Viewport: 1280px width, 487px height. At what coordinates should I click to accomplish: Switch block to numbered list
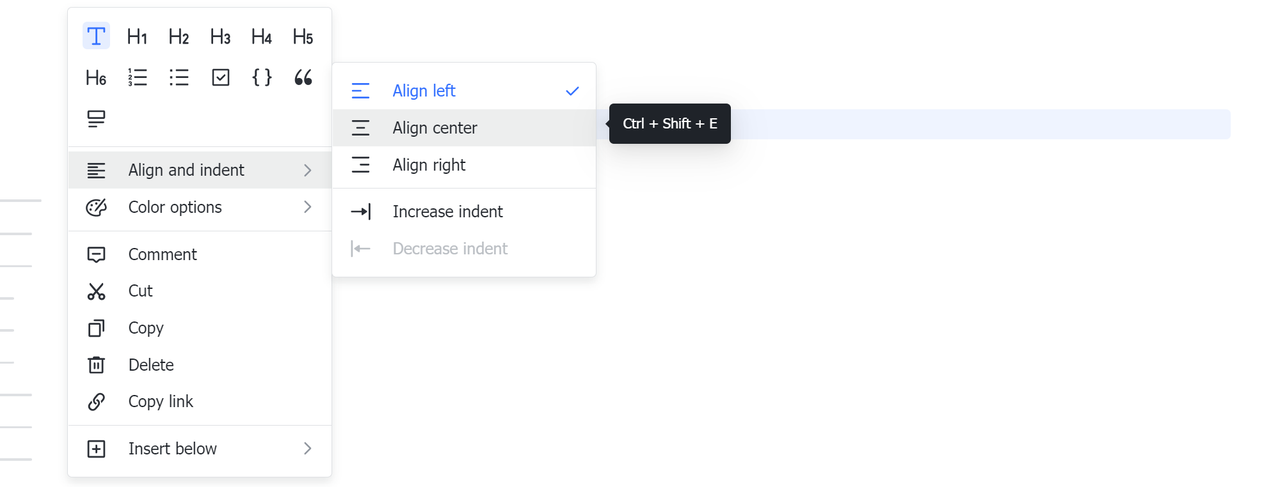(138, 78)
